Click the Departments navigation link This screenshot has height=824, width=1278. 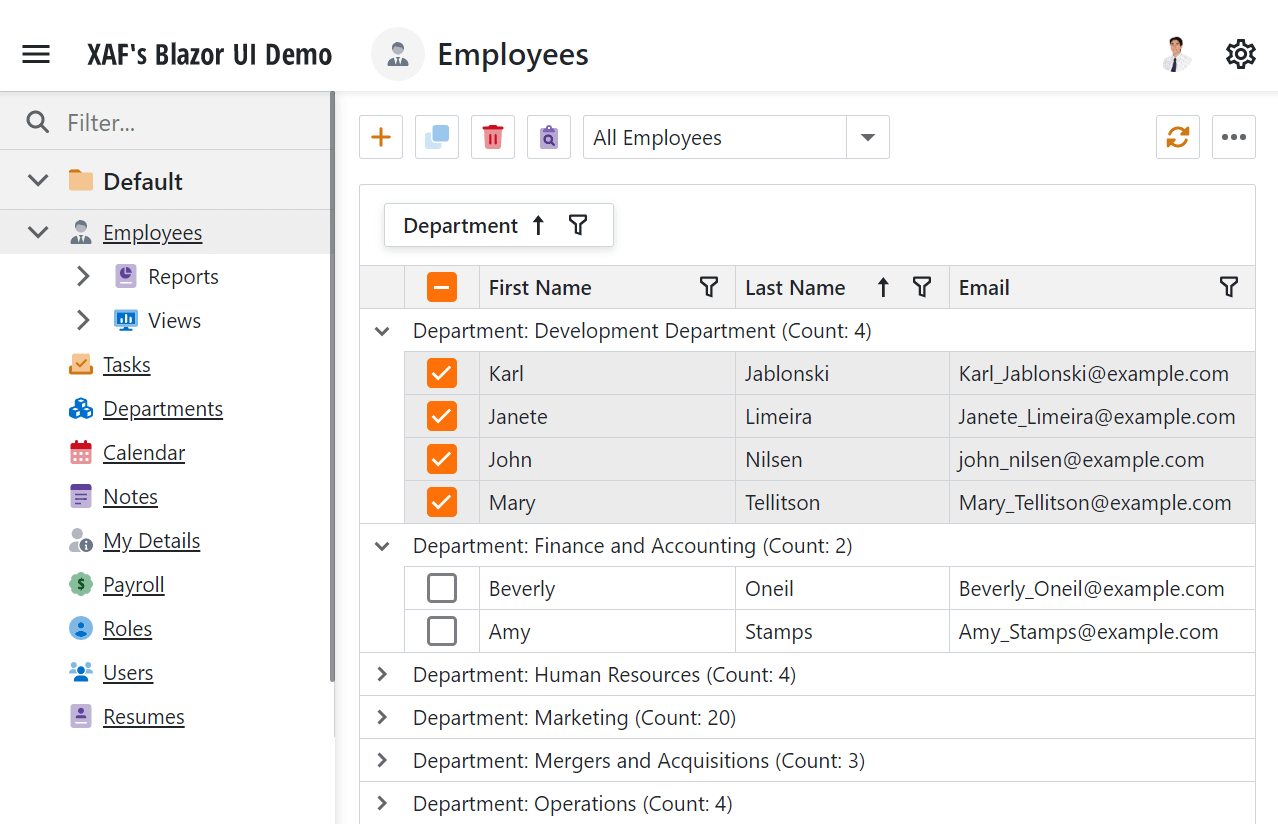point(162,409)
